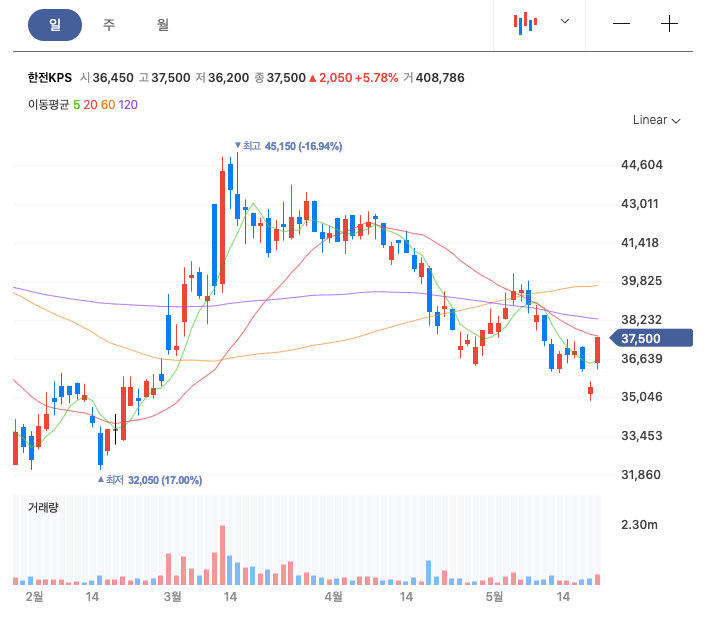Image resolution: width=705 pixels, height=619 pixels.
Task: Click the 39,825 price axis label
Action: click(642, 281)
